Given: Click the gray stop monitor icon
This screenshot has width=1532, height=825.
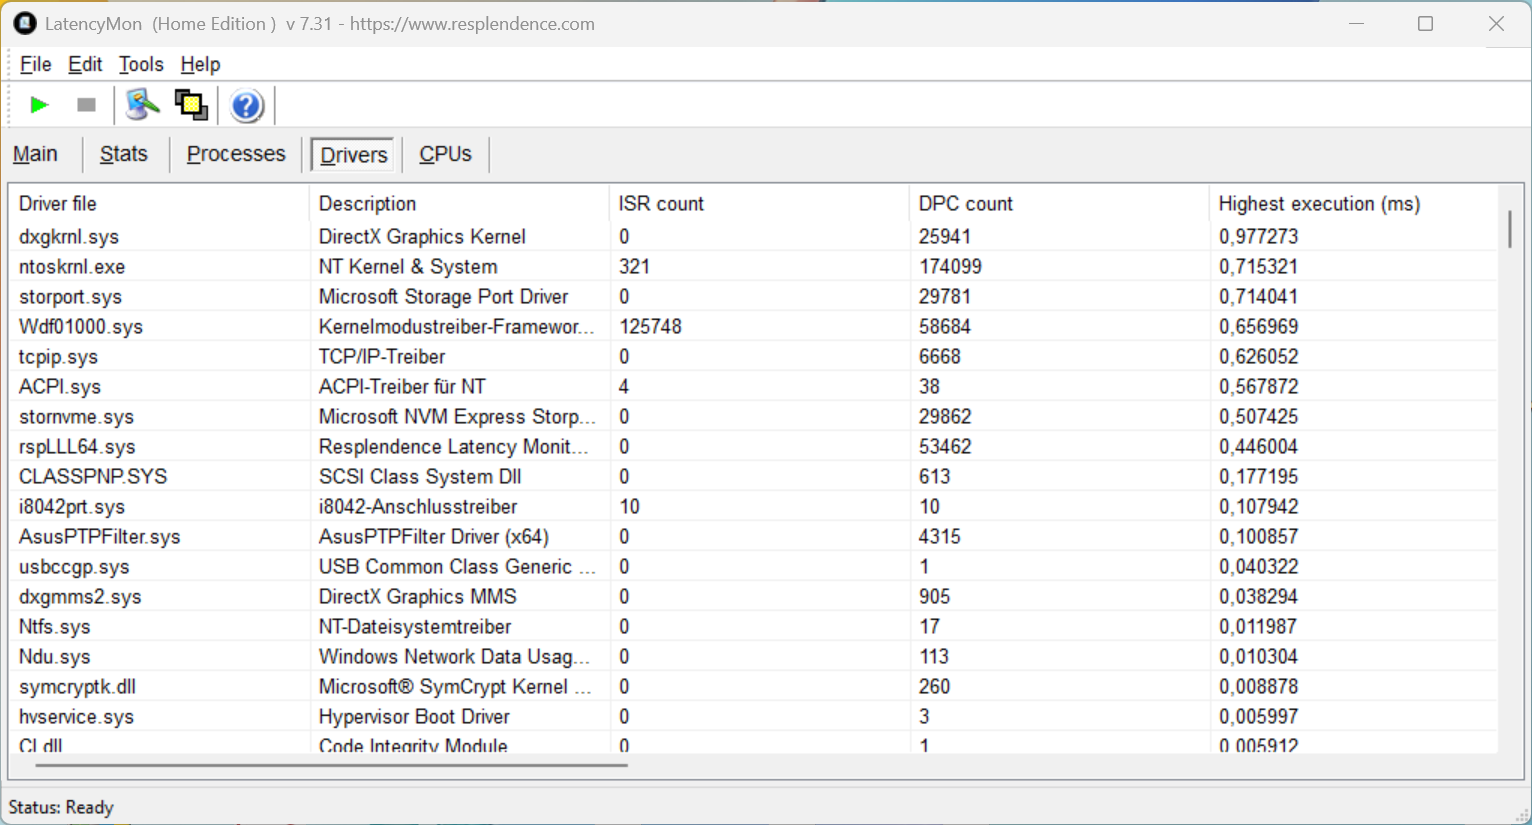Looking at the screenshot, I should point(86,105).
